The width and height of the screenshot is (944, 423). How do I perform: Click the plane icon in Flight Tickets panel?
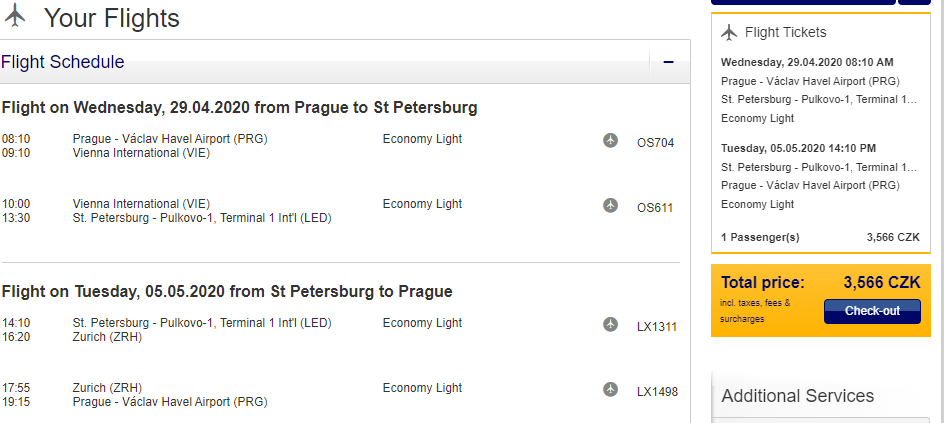729,32
